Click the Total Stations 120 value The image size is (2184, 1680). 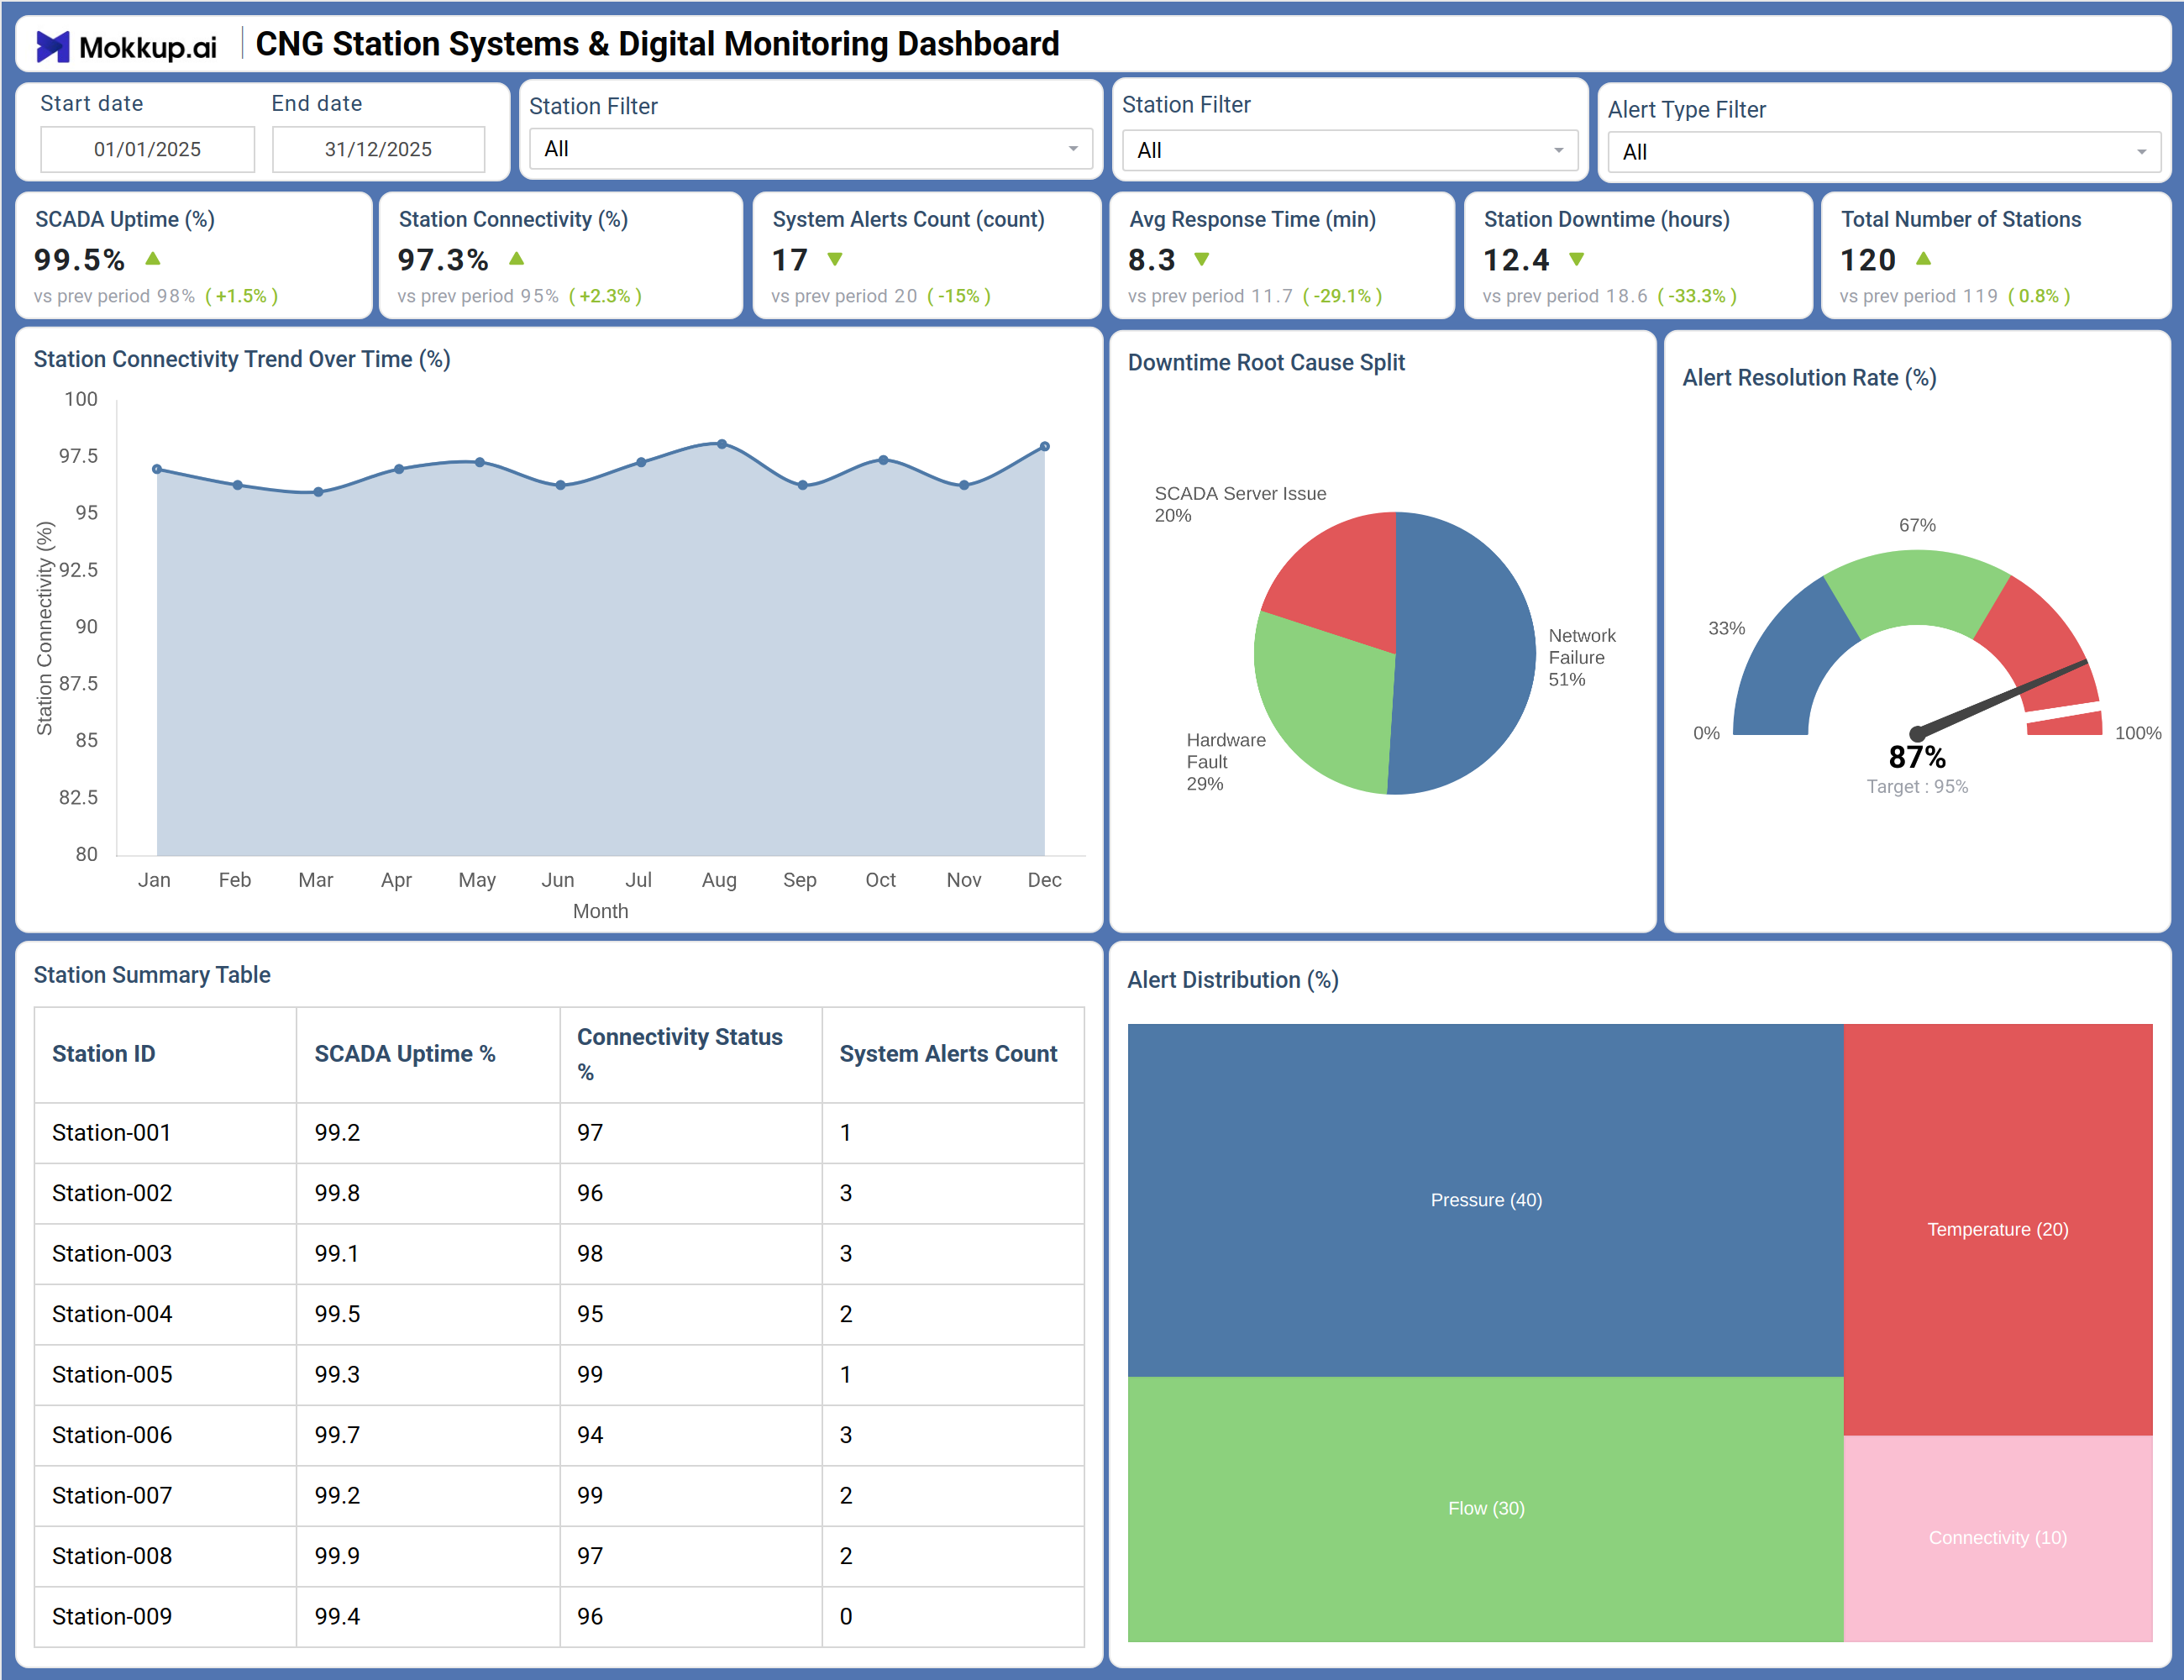click(1868, 260)
